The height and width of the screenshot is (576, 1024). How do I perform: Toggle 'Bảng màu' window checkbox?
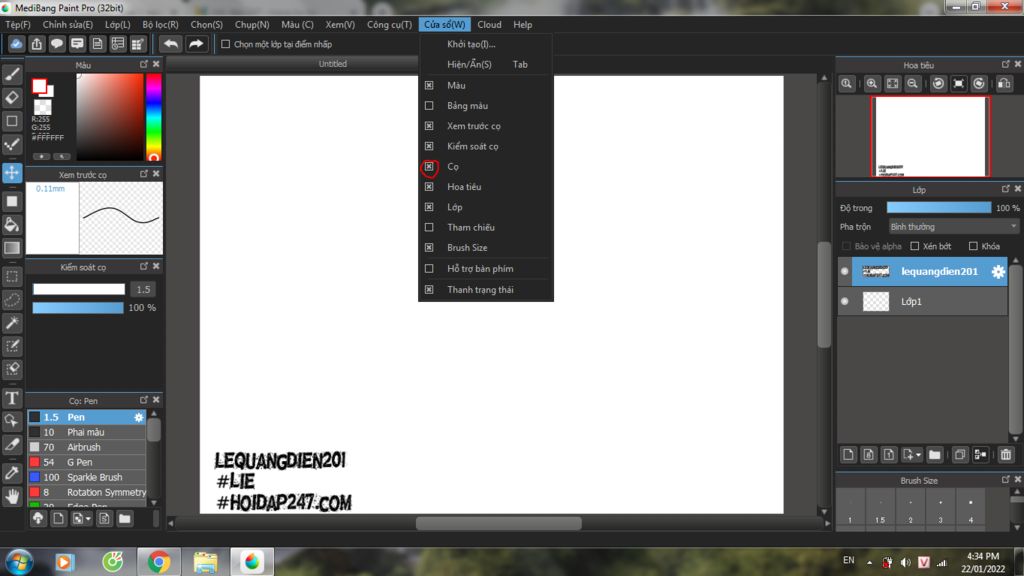pos(429,105)
